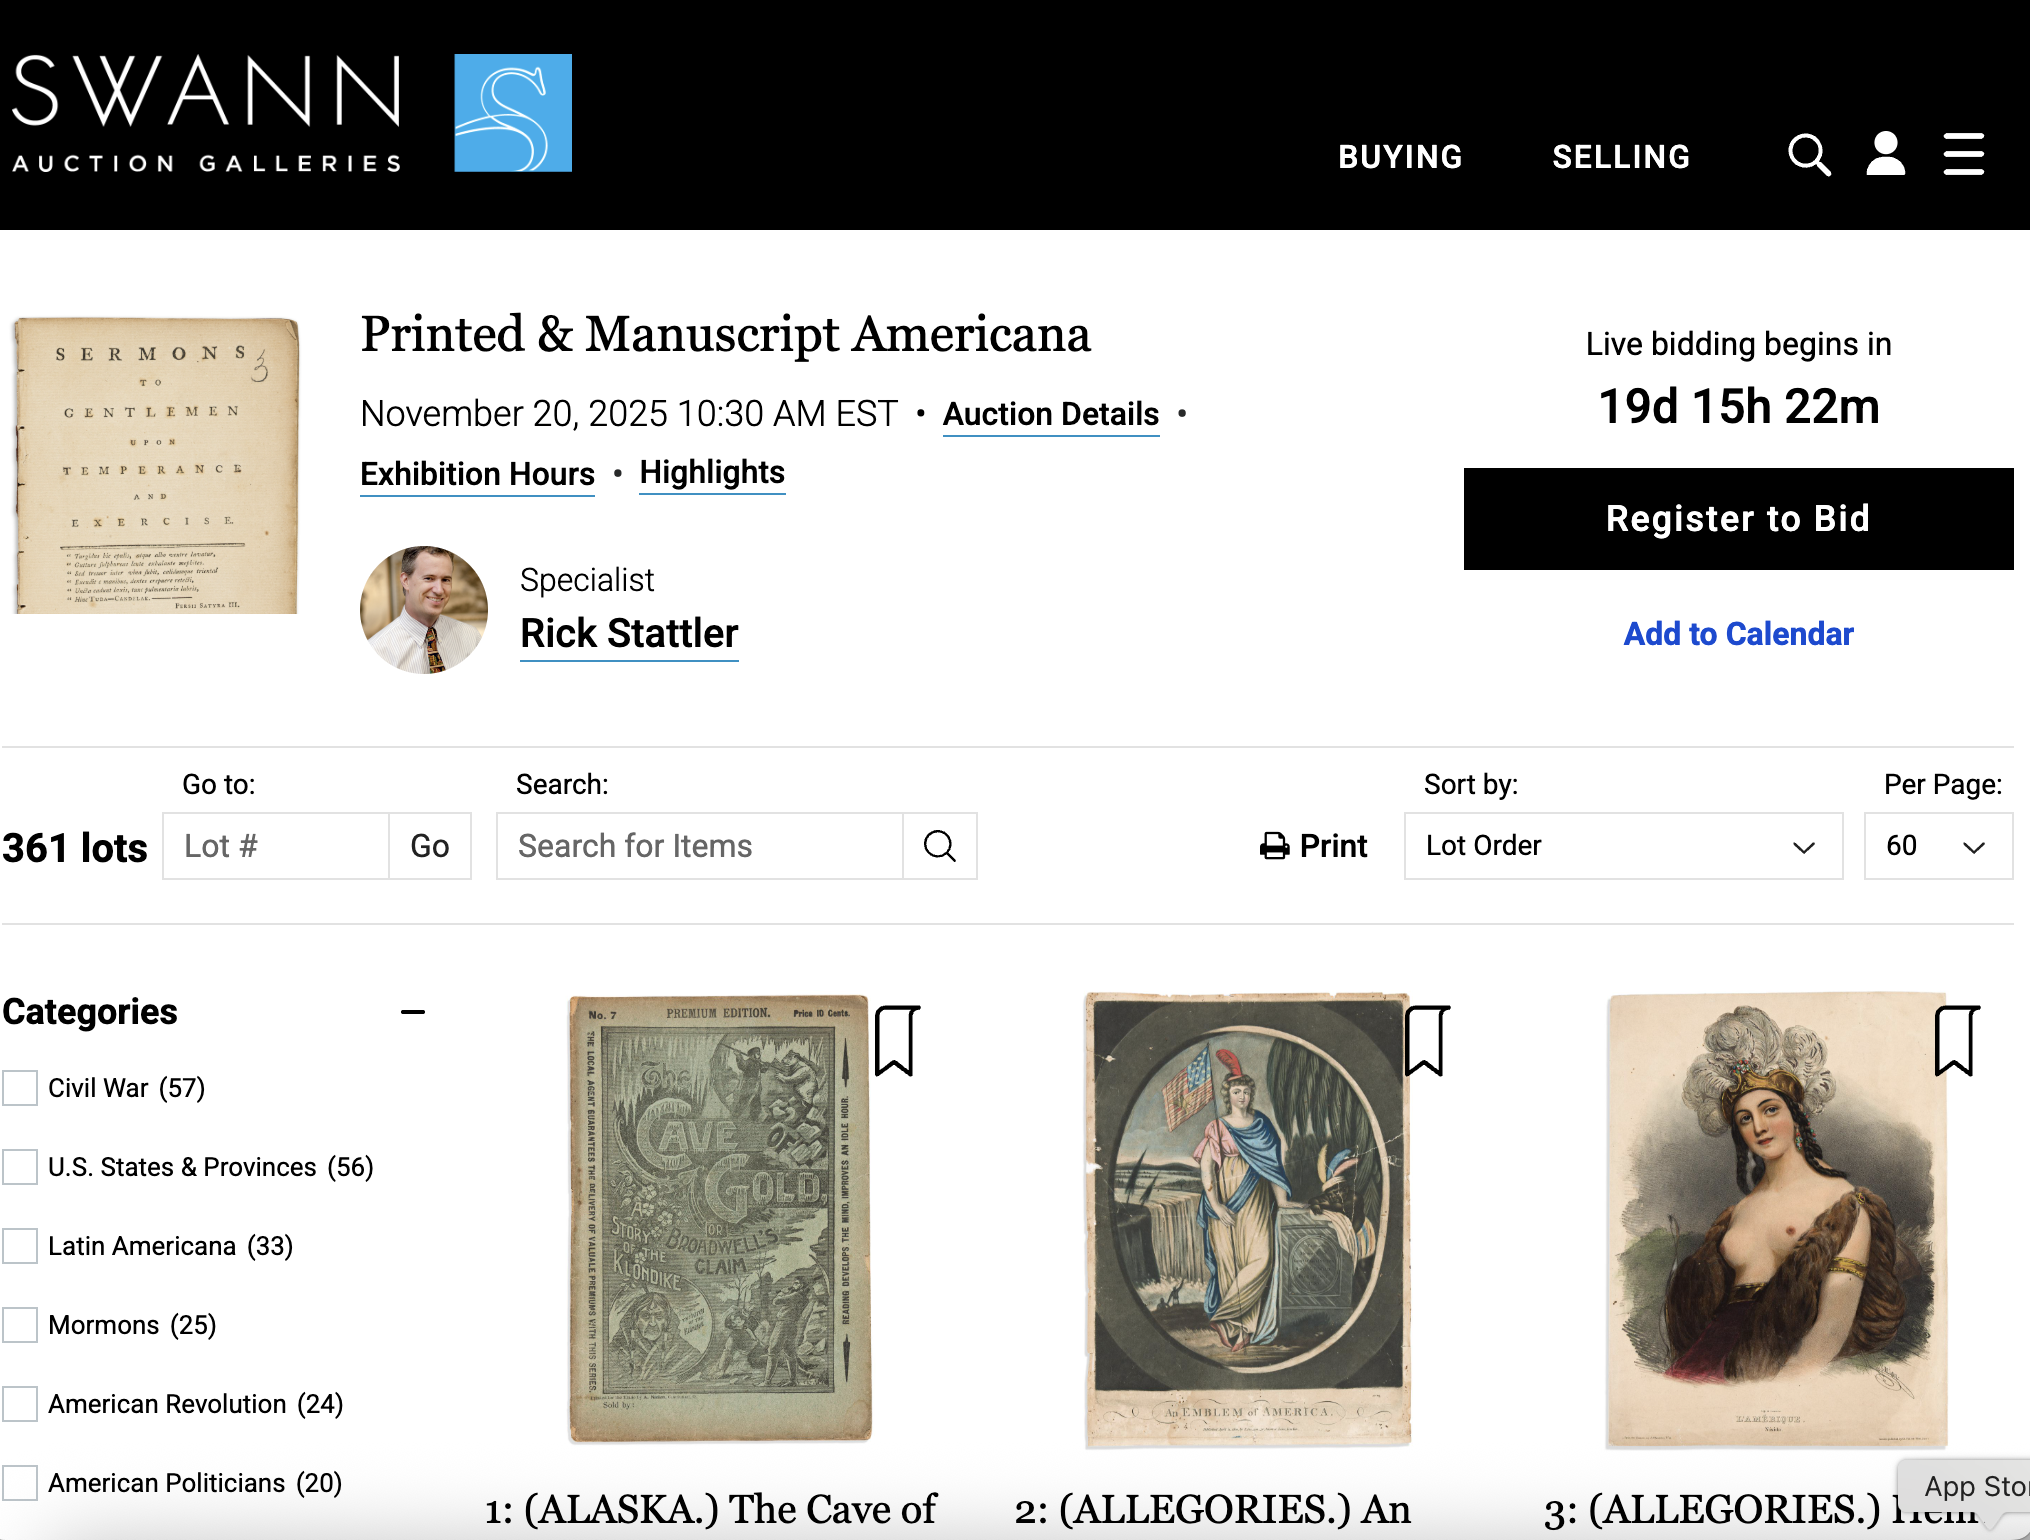
Task: Click the search magnifier icon in header
Action: [x=1808, y=156]
